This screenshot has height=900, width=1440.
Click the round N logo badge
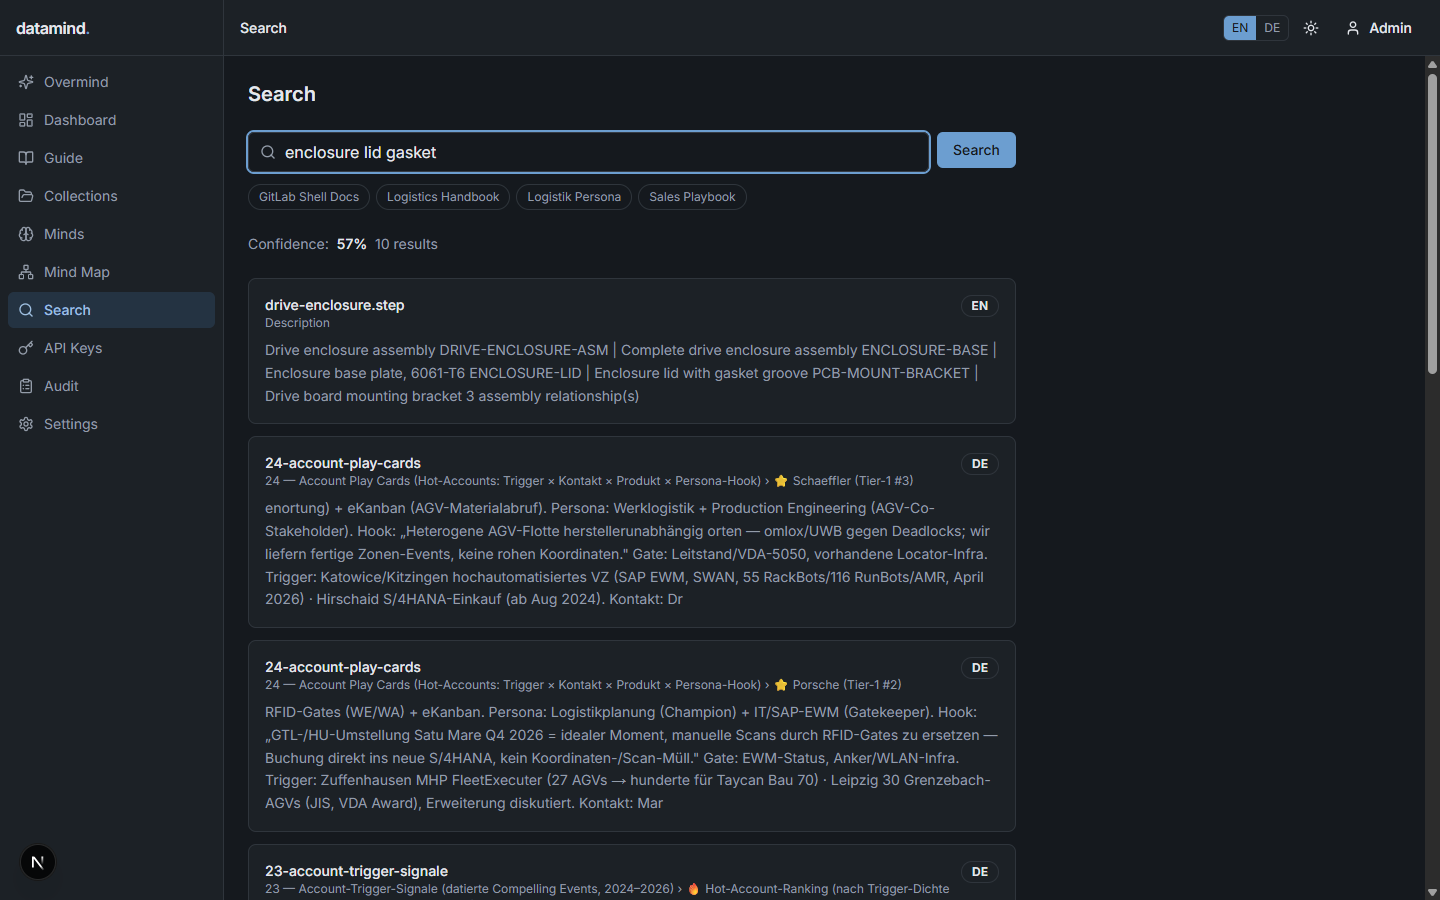point(38,862)
